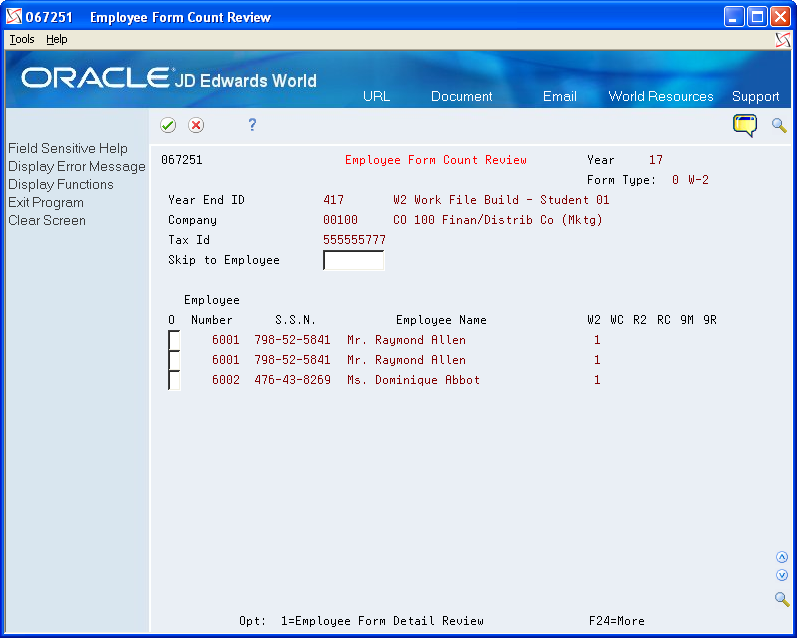The width and height of the screenshot is (797, 638).
Task: Select Display Error Message
Action: pos(77,167)
